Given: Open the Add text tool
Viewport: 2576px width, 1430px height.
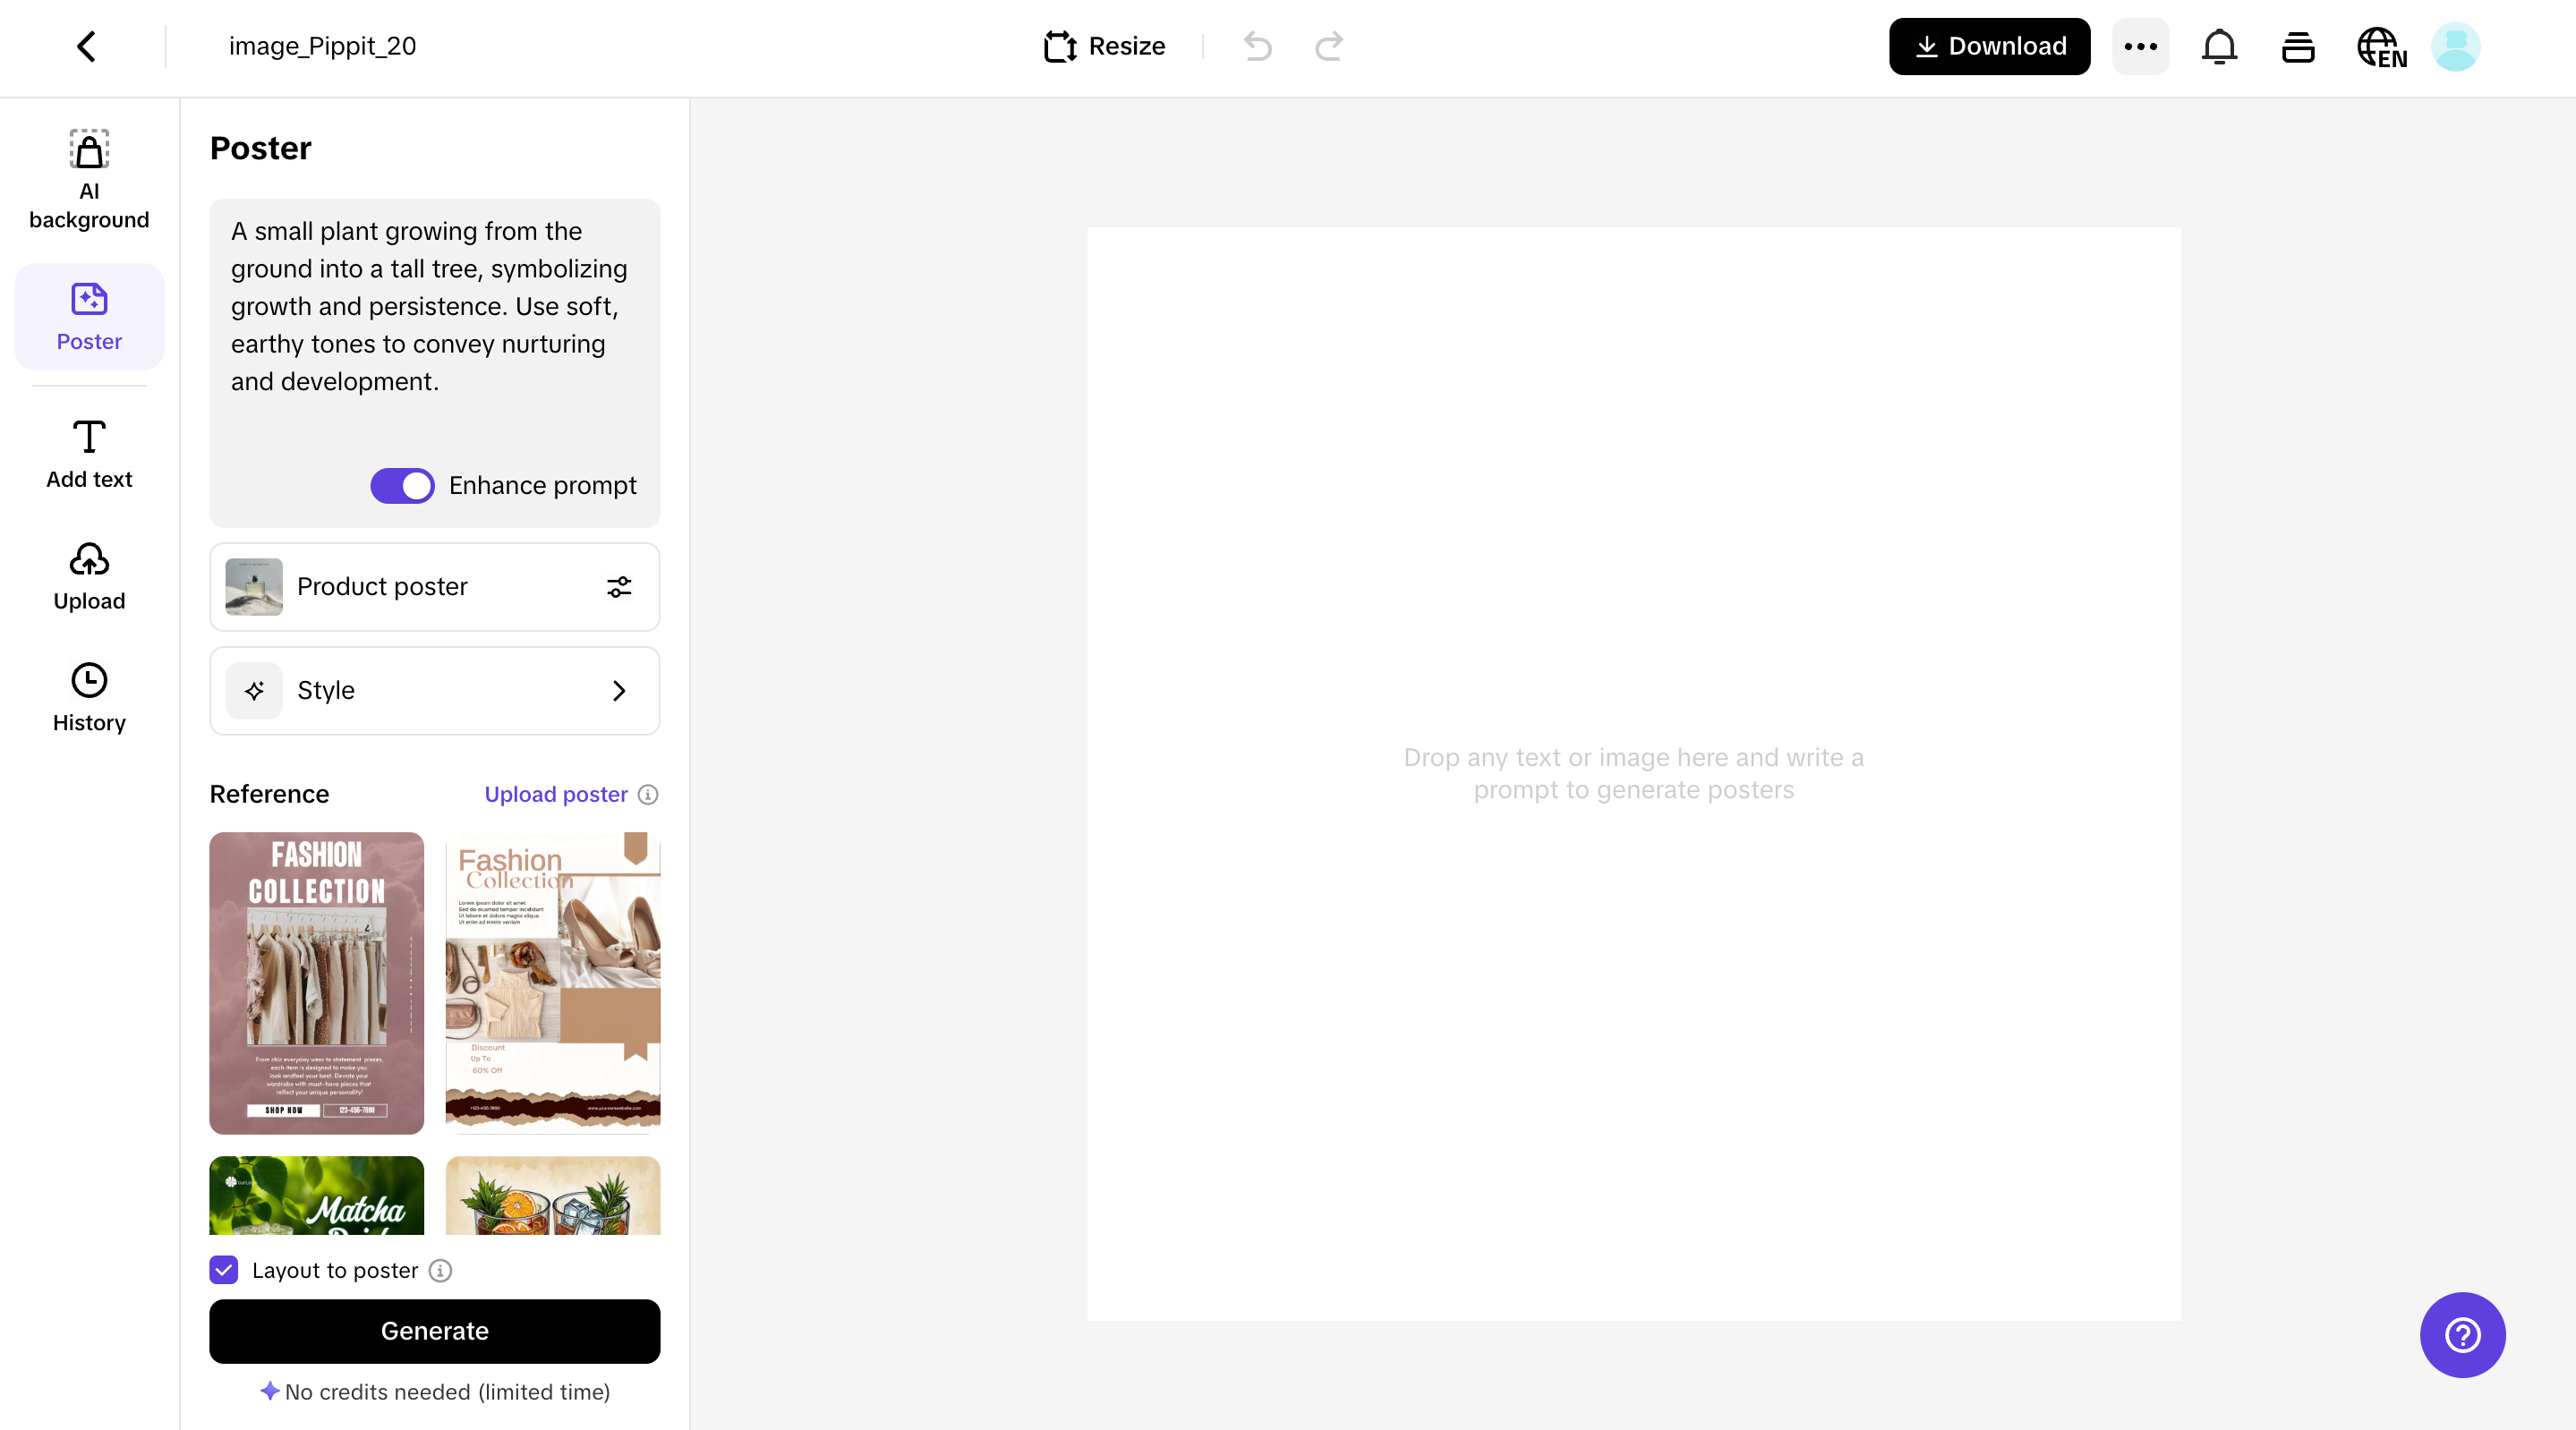Looking at the screenshot, I should pyautogui.click(x=88, y=452).
